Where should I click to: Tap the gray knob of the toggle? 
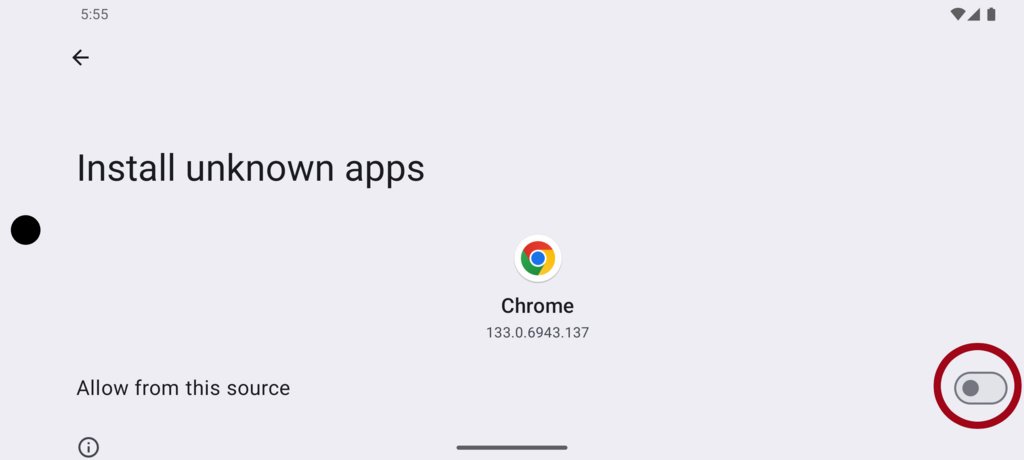coord(970,388)
